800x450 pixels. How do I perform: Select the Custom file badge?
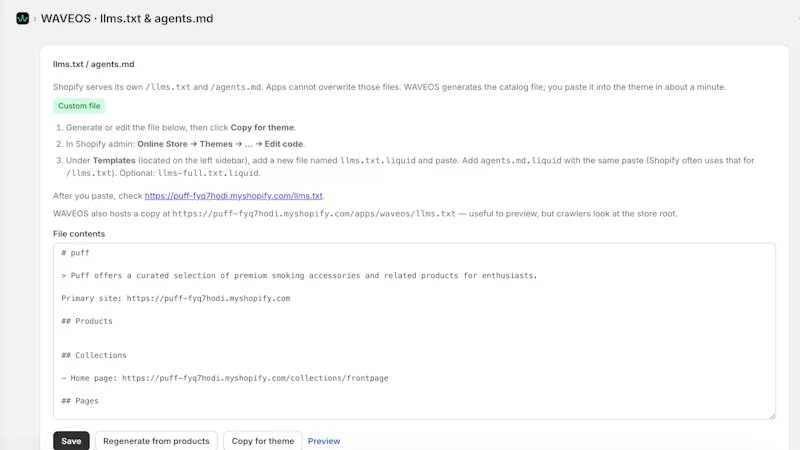pos(79,106)
